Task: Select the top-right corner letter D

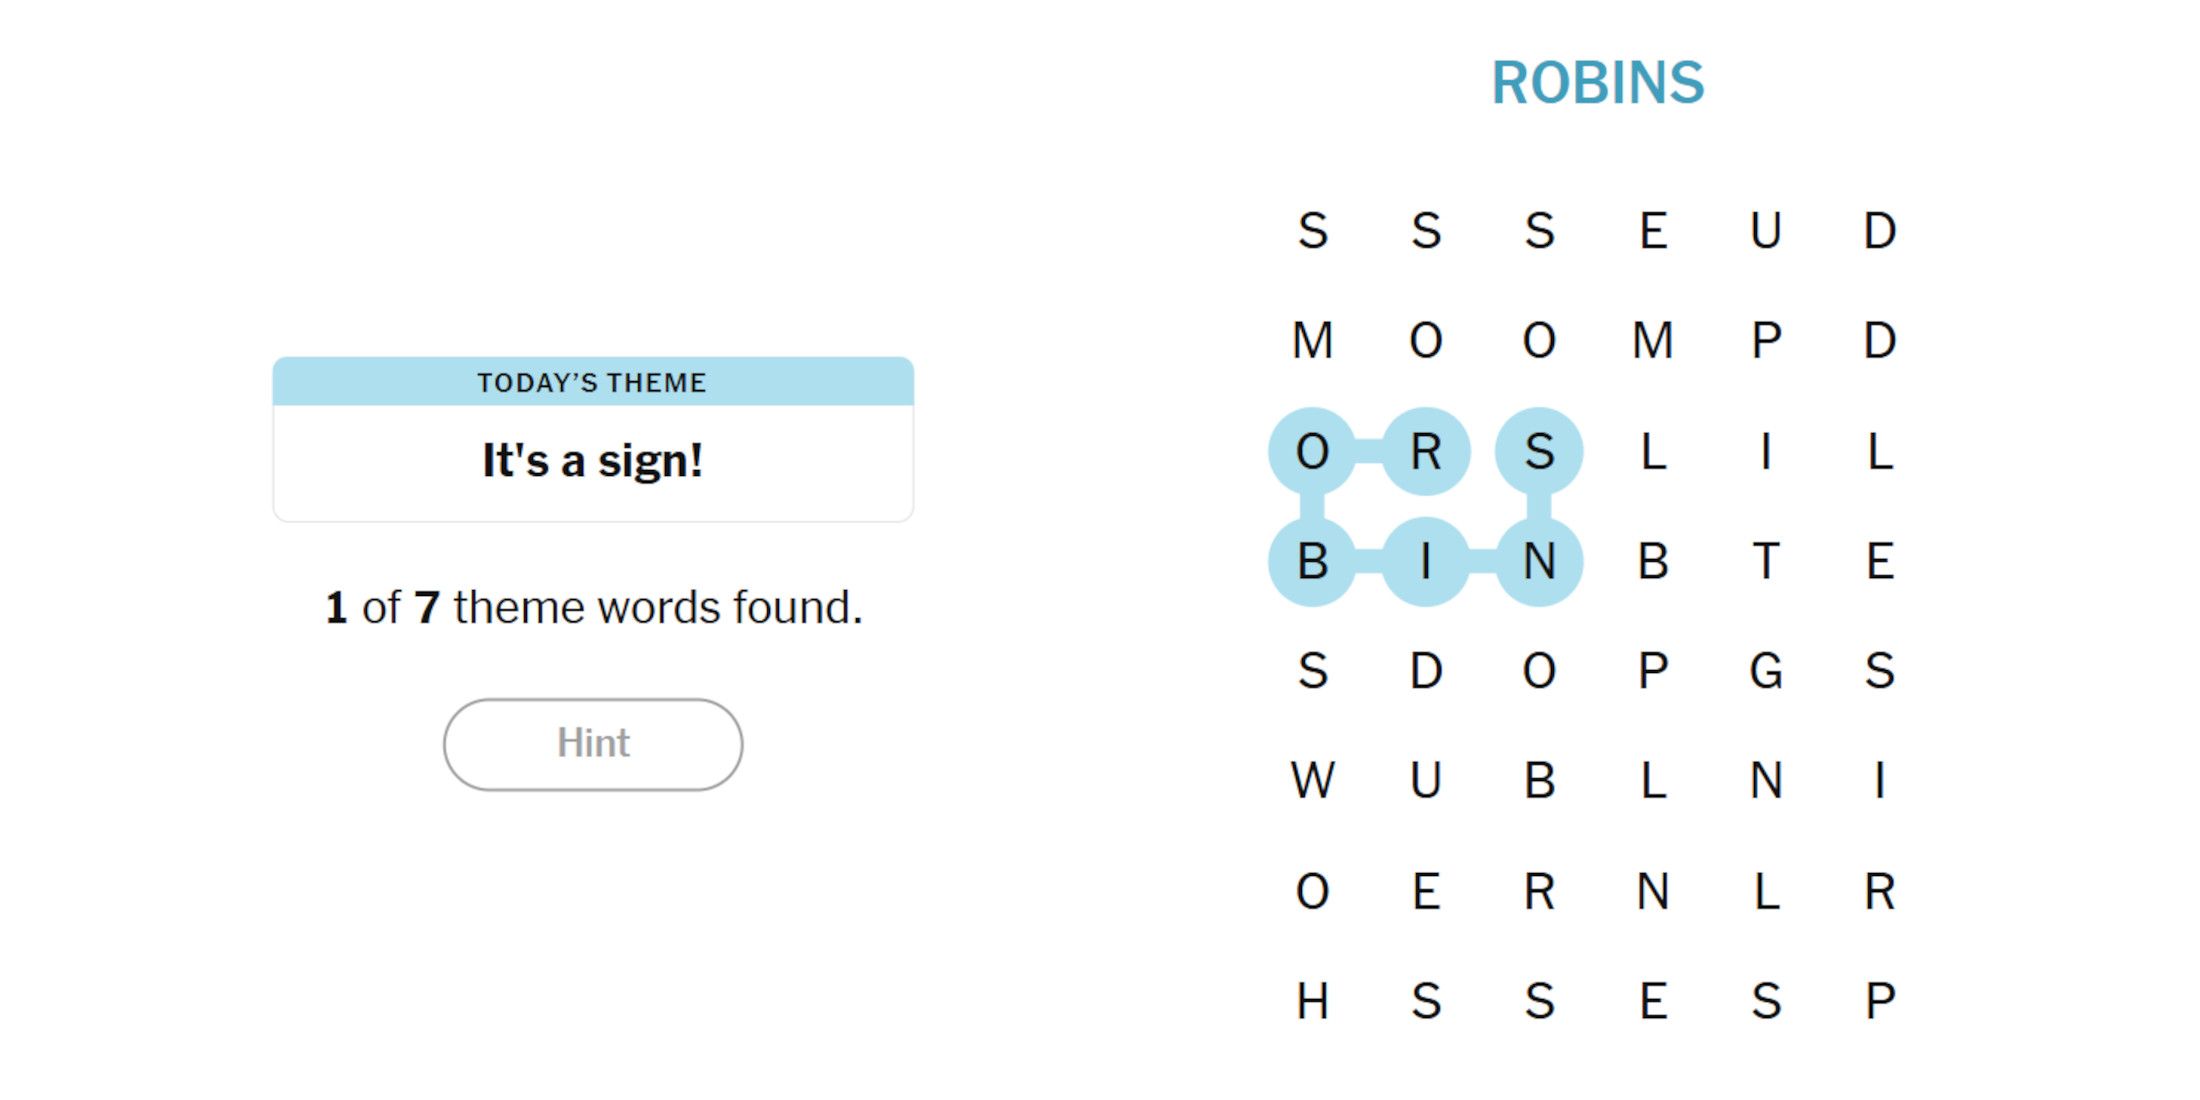Action: click(1880, 231)
